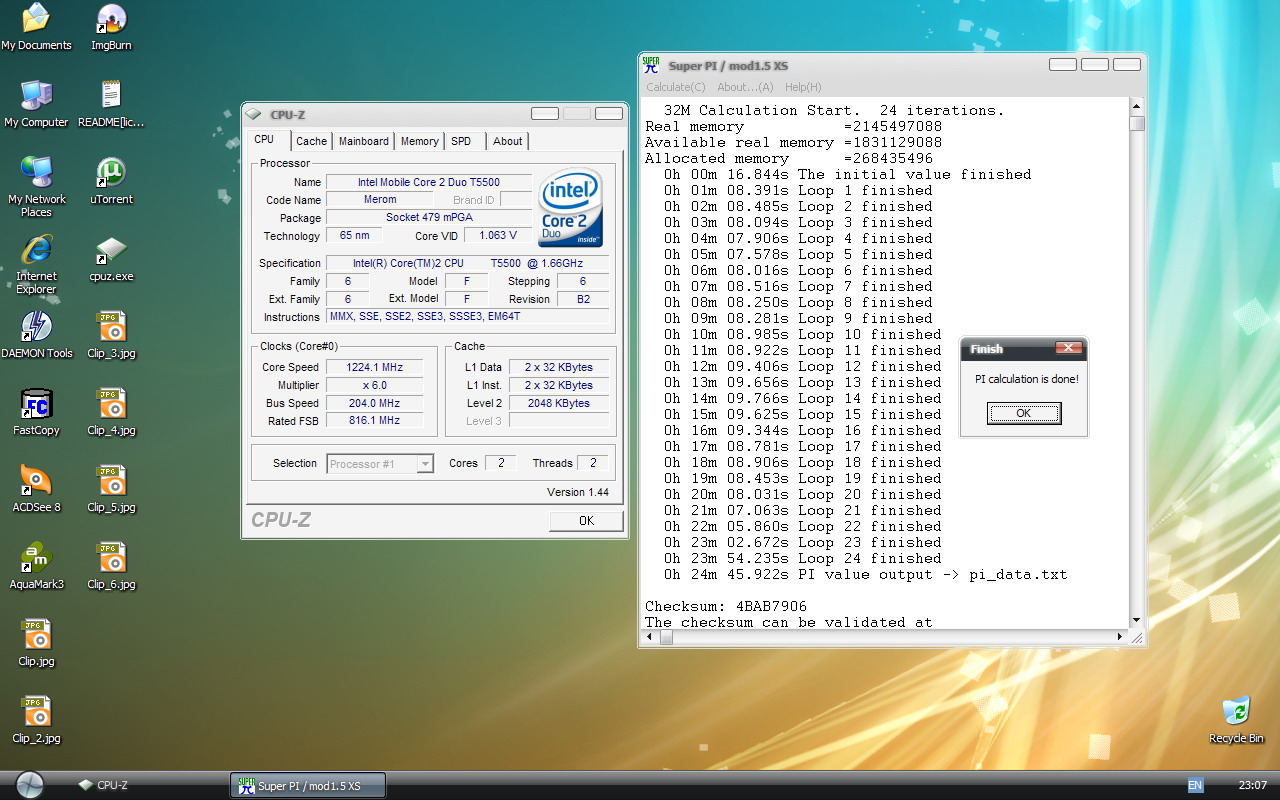
Task: Click the Start orb button
Action: tap(29, 785)
